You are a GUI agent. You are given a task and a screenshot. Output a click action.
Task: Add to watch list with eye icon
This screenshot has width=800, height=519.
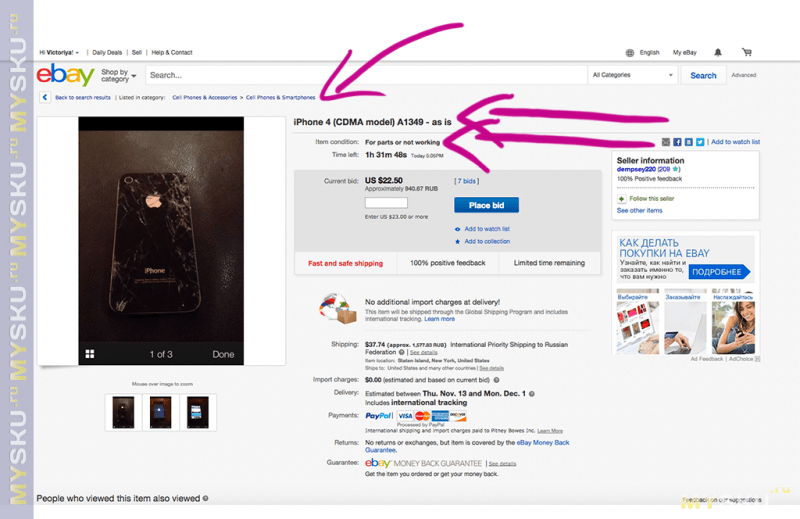coord(482,229)
